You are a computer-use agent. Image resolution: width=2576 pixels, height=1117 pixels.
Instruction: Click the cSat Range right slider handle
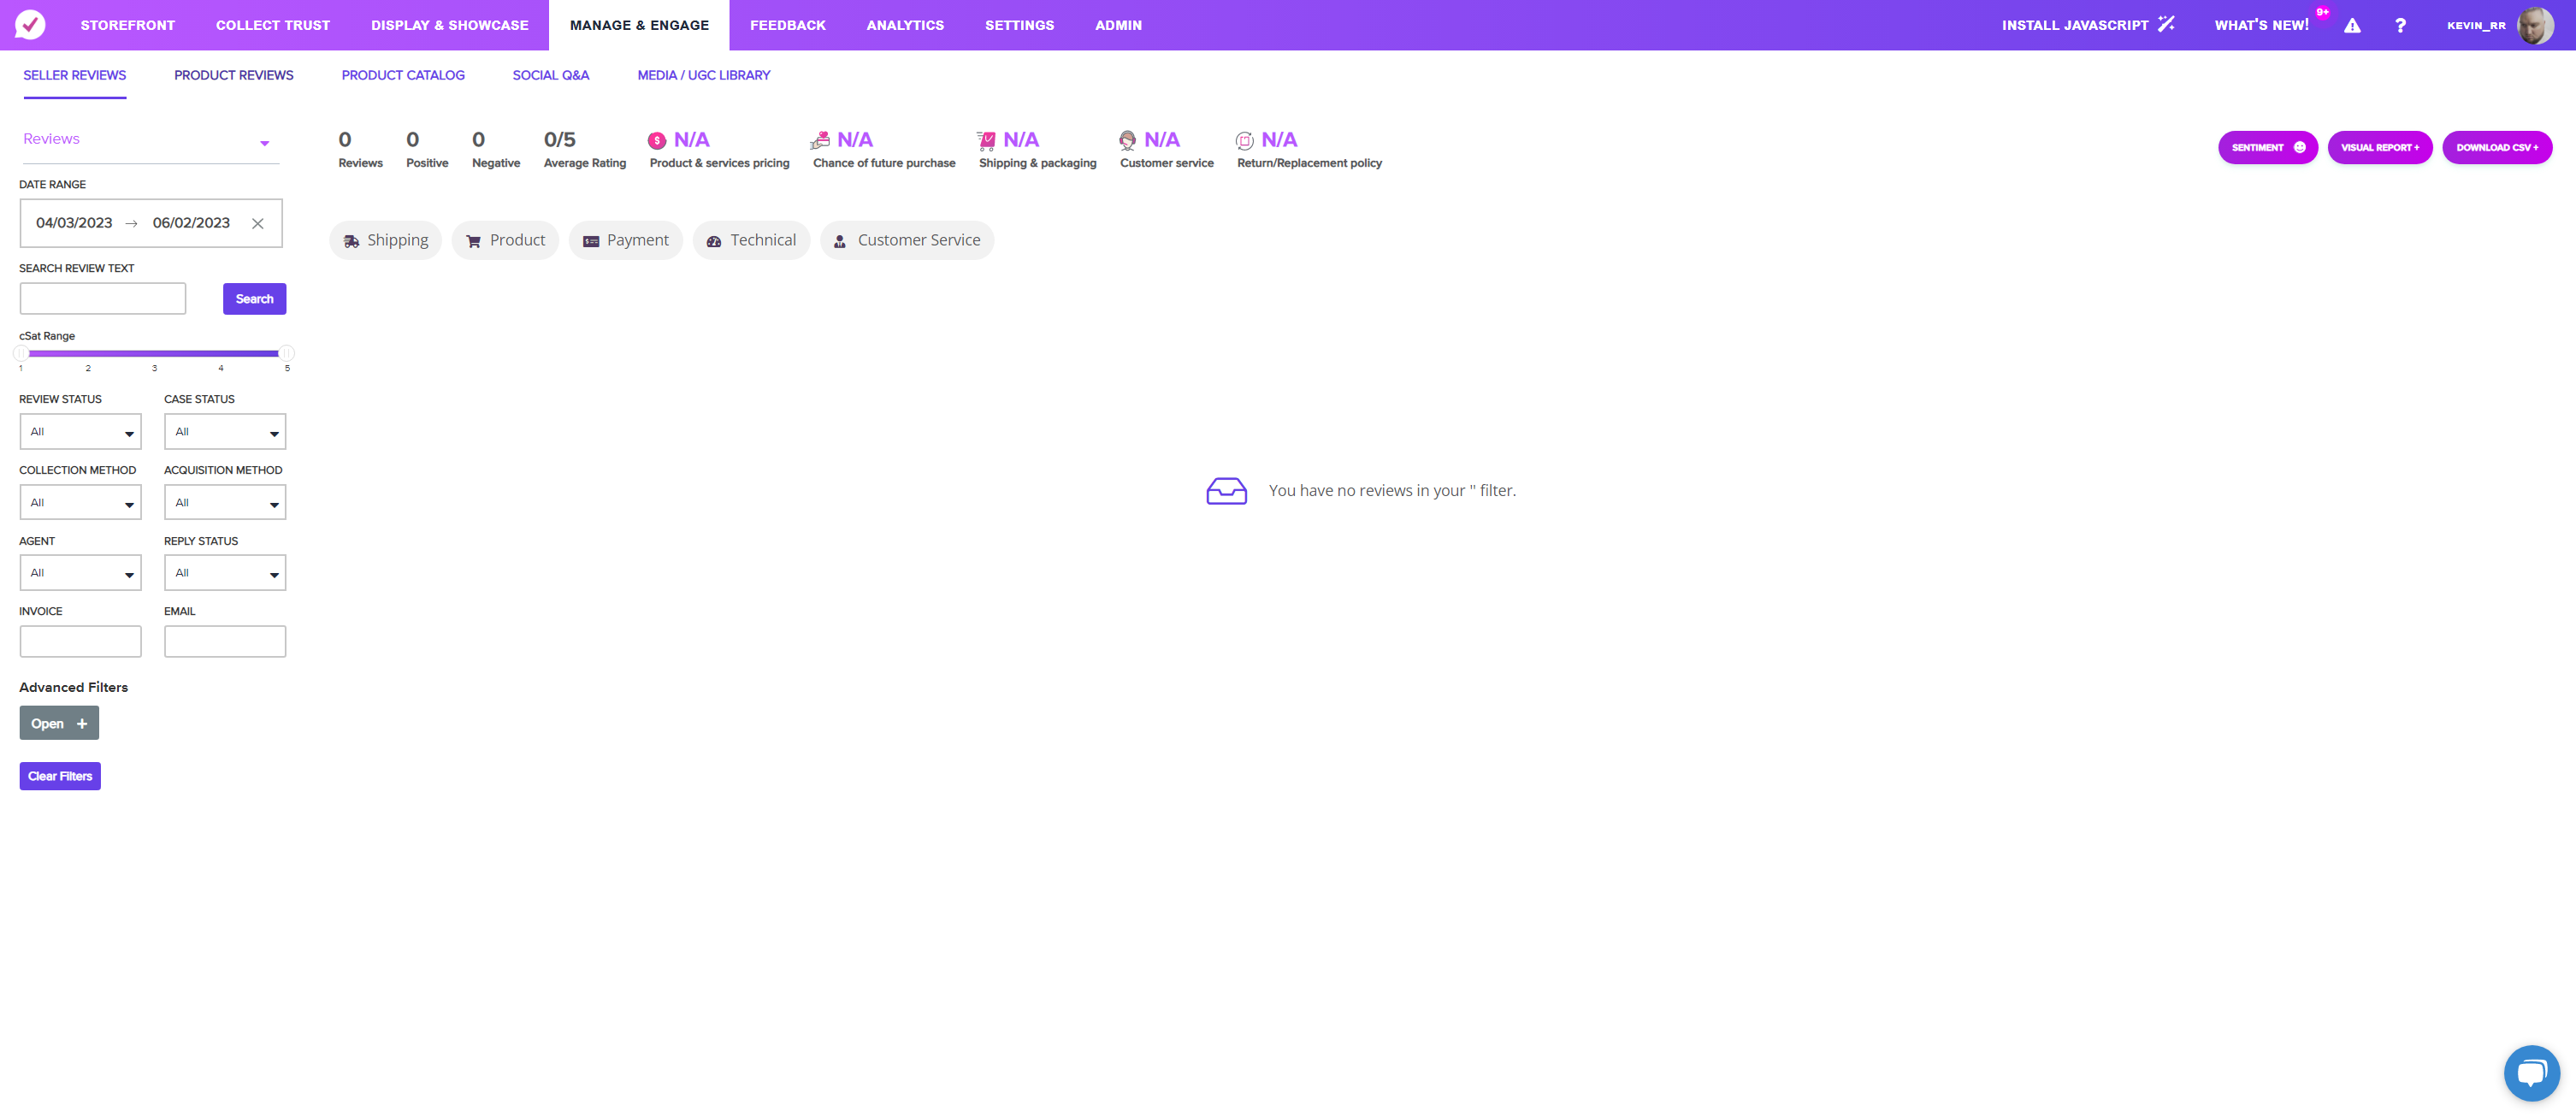286,353
